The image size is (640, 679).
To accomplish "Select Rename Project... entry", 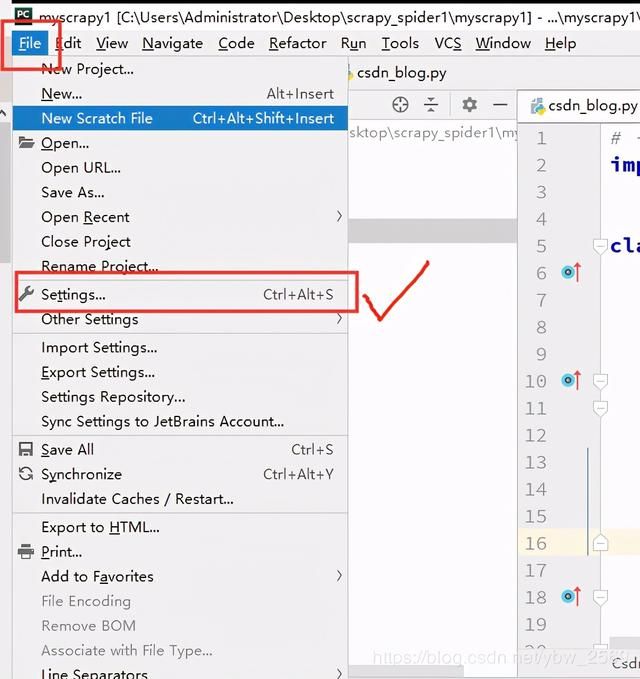I will click(180, 266).
